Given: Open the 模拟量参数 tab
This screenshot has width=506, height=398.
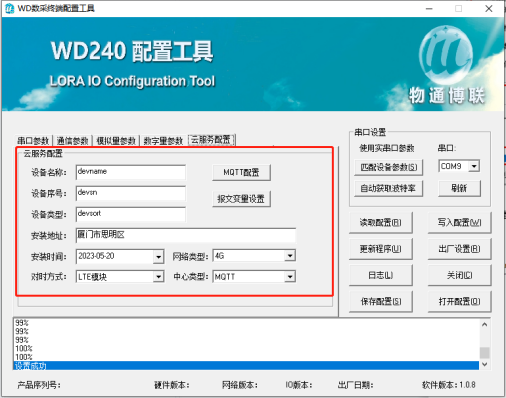Looking at the screenshot, I should click(116, 141).
